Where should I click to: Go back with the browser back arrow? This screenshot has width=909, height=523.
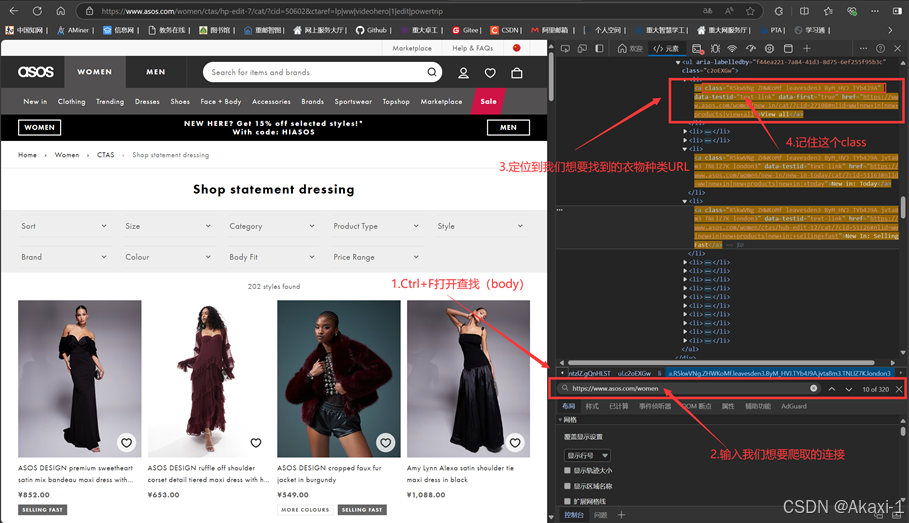pyautogui.click(x=13, y=11)
